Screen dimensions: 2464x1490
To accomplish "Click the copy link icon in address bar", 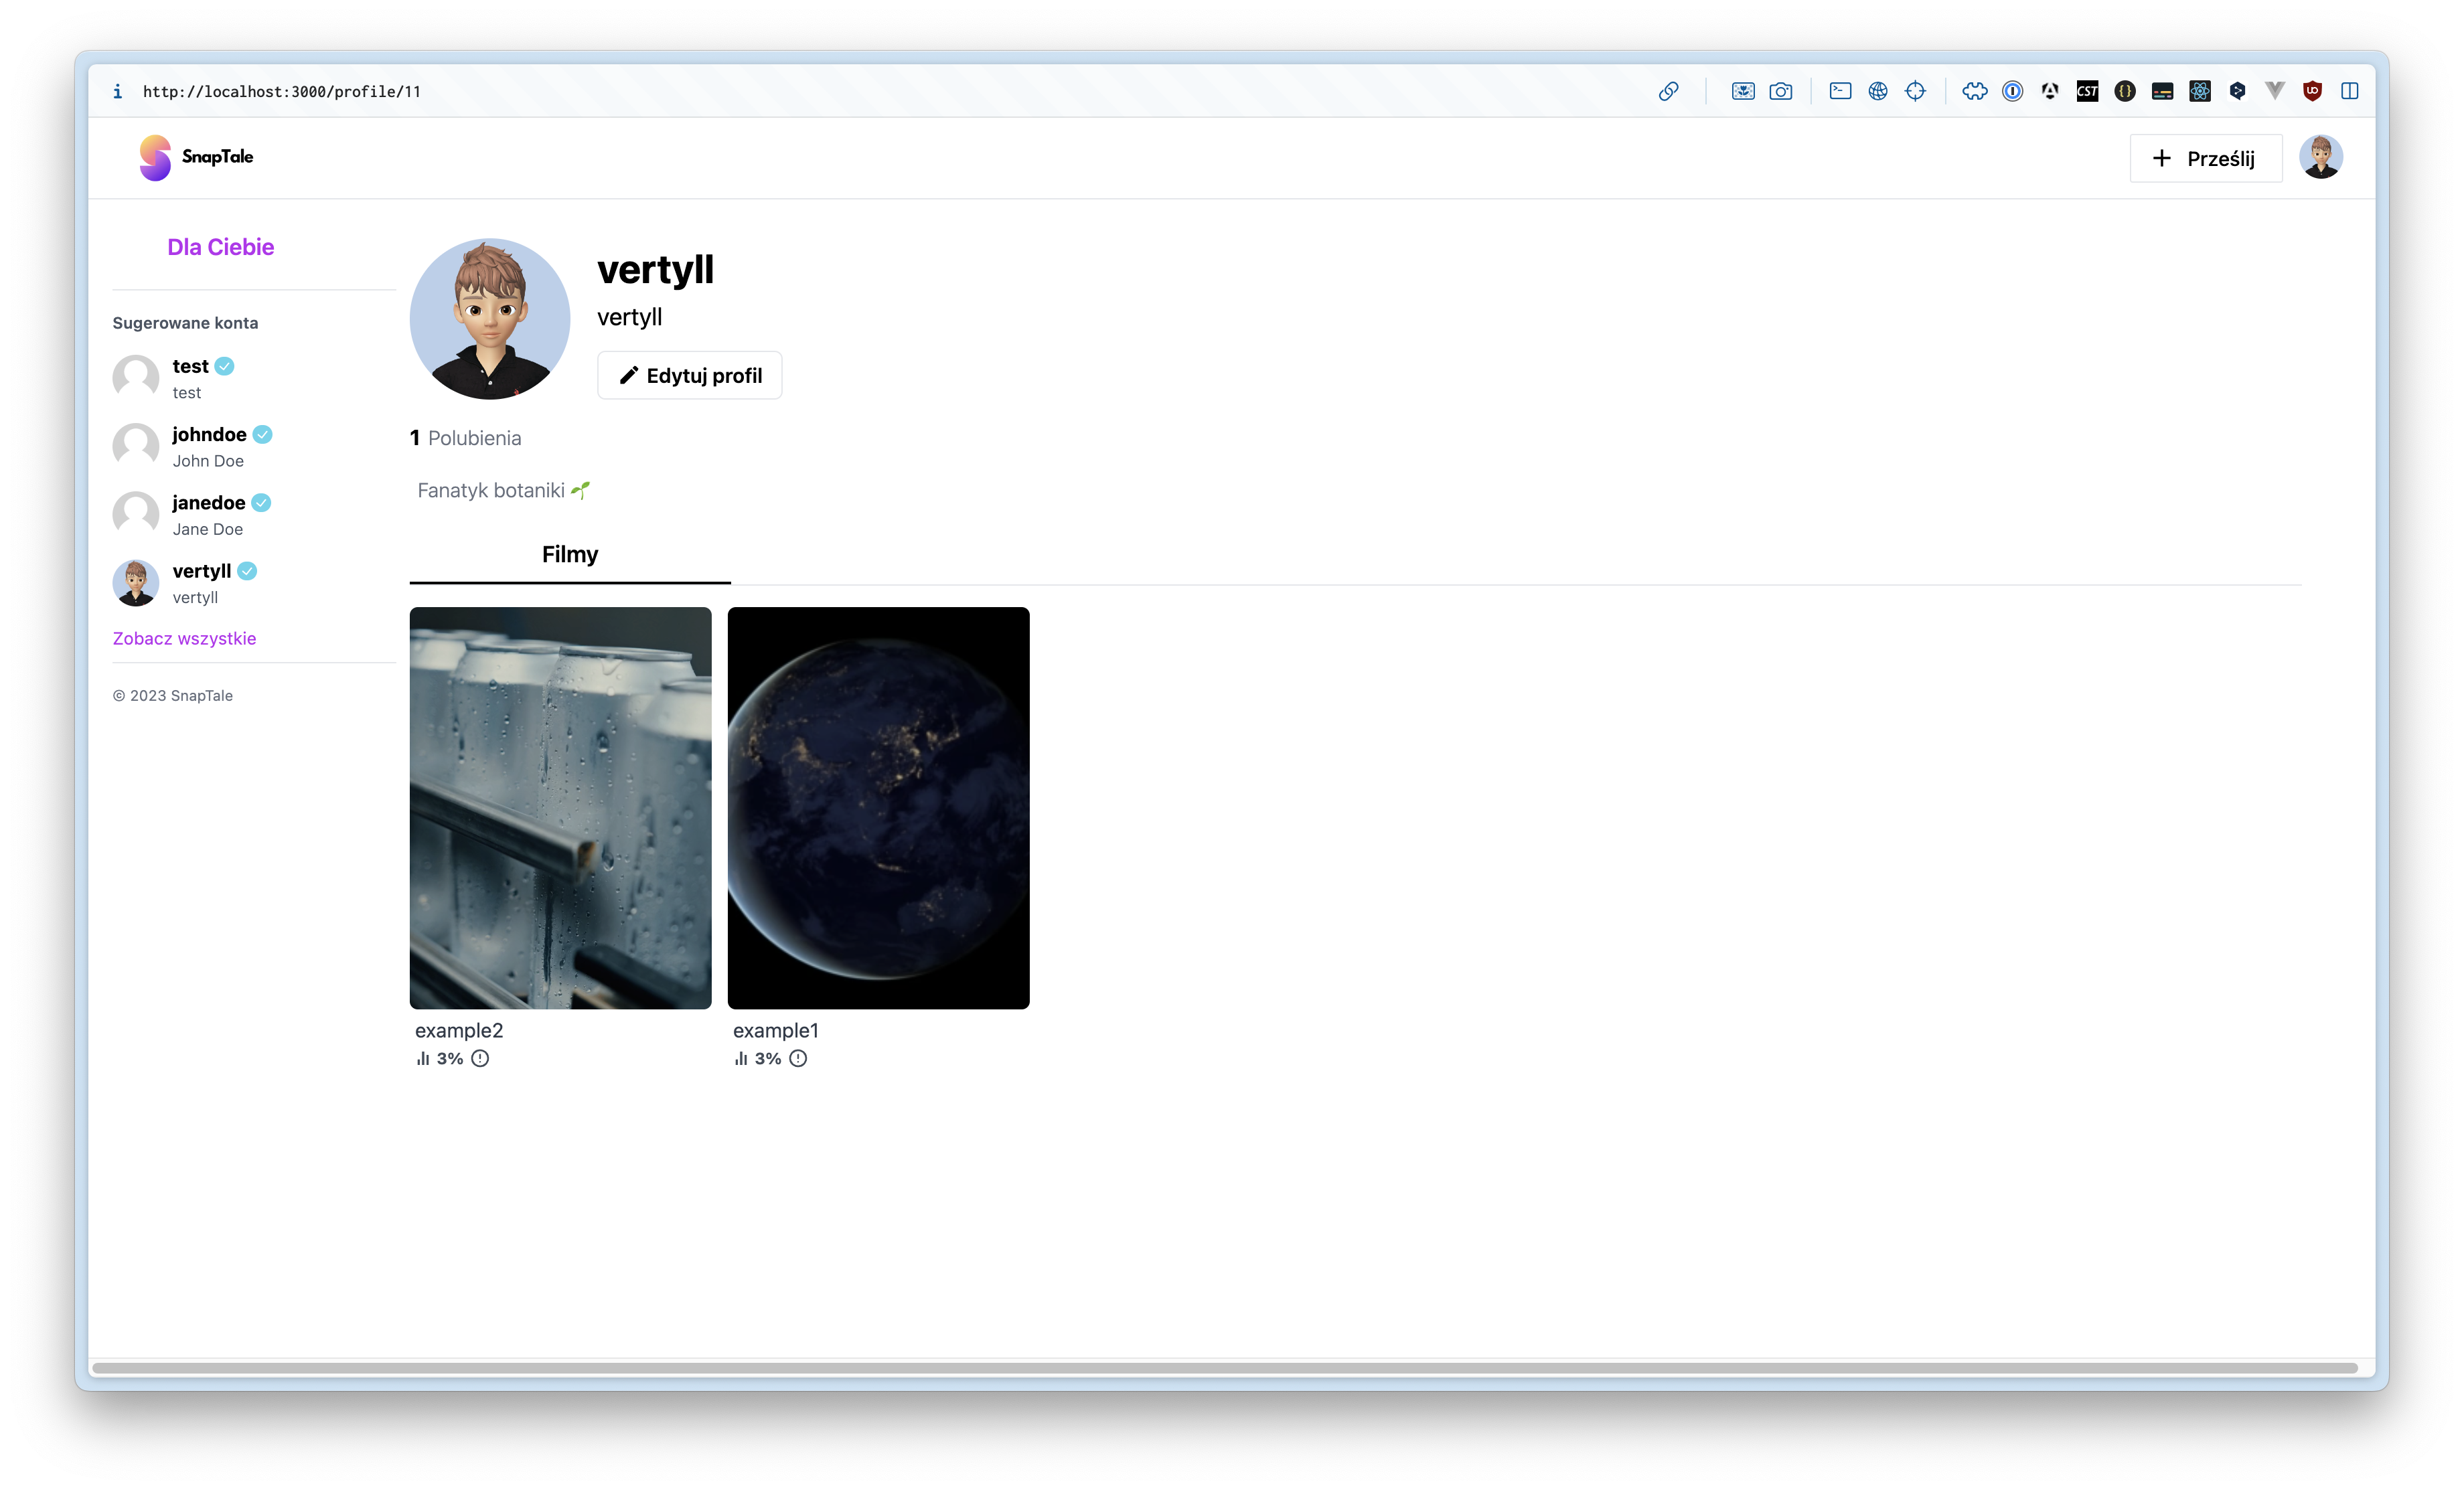I will coord(1668,91).
